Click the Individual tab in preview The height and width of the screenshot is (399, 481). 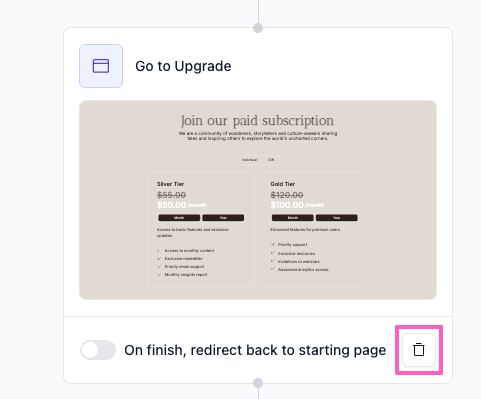[x=249, y=160]
